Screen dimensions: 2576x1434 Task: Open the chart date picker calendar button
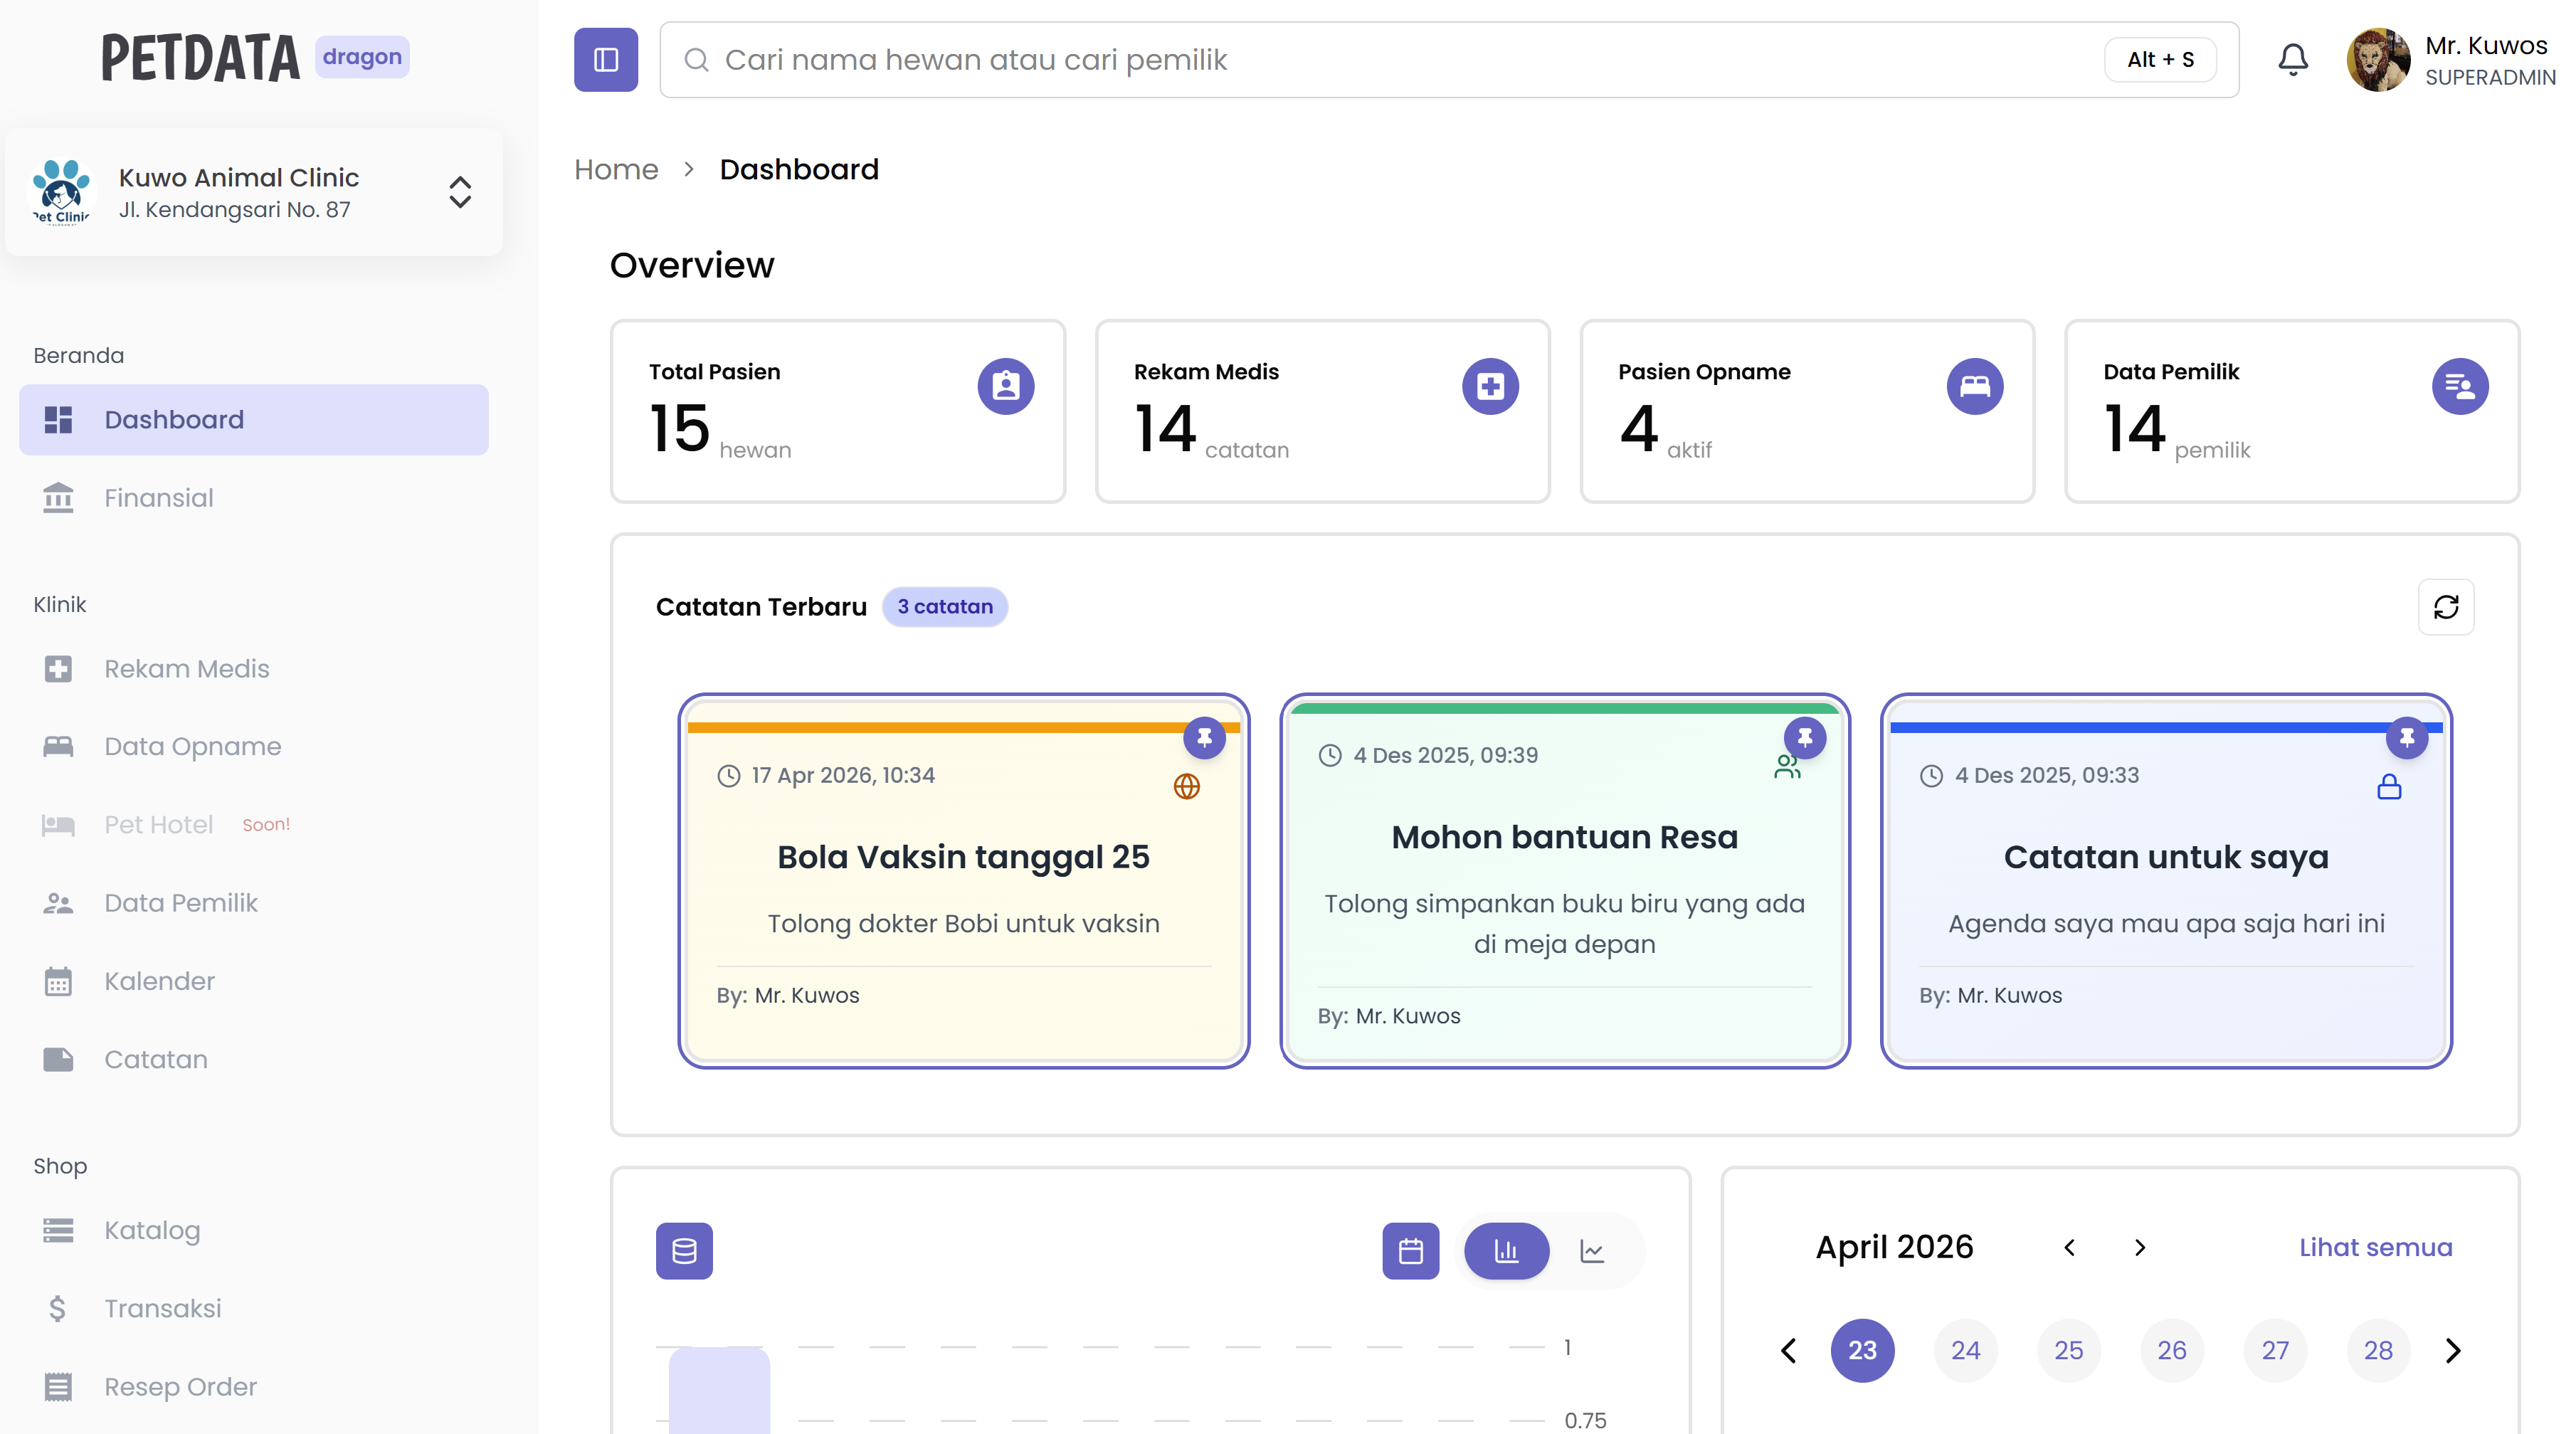[x=1410, y=1251]
